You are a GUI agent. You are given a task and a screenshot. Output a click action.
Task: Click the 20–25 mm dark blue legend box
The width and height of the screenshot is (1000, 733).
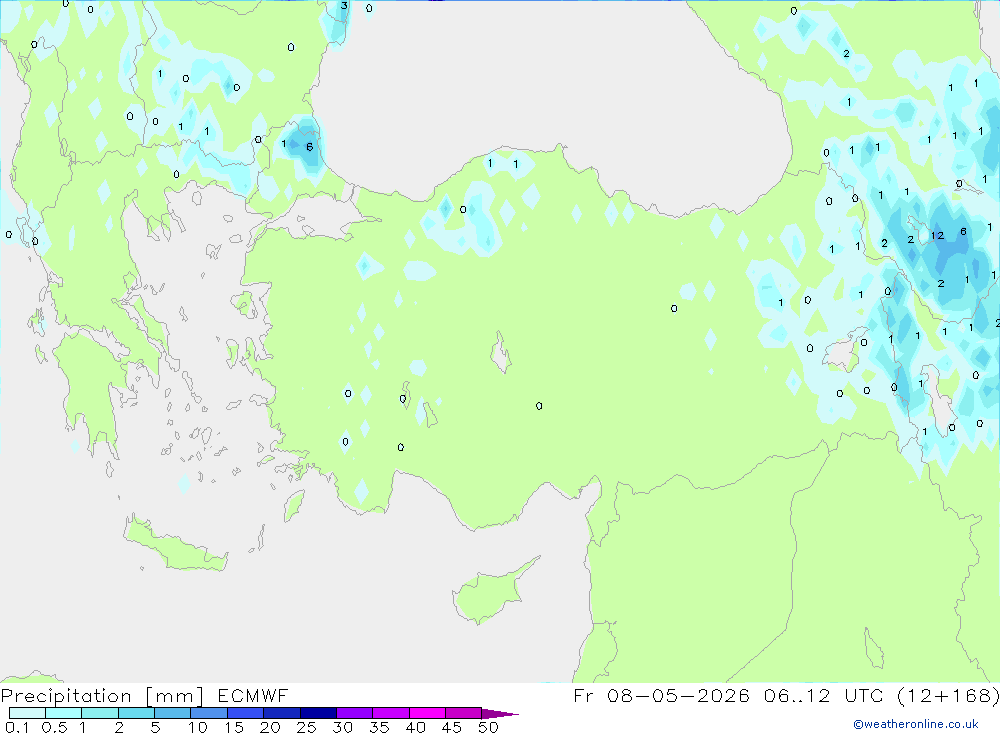tap(282, 713)
